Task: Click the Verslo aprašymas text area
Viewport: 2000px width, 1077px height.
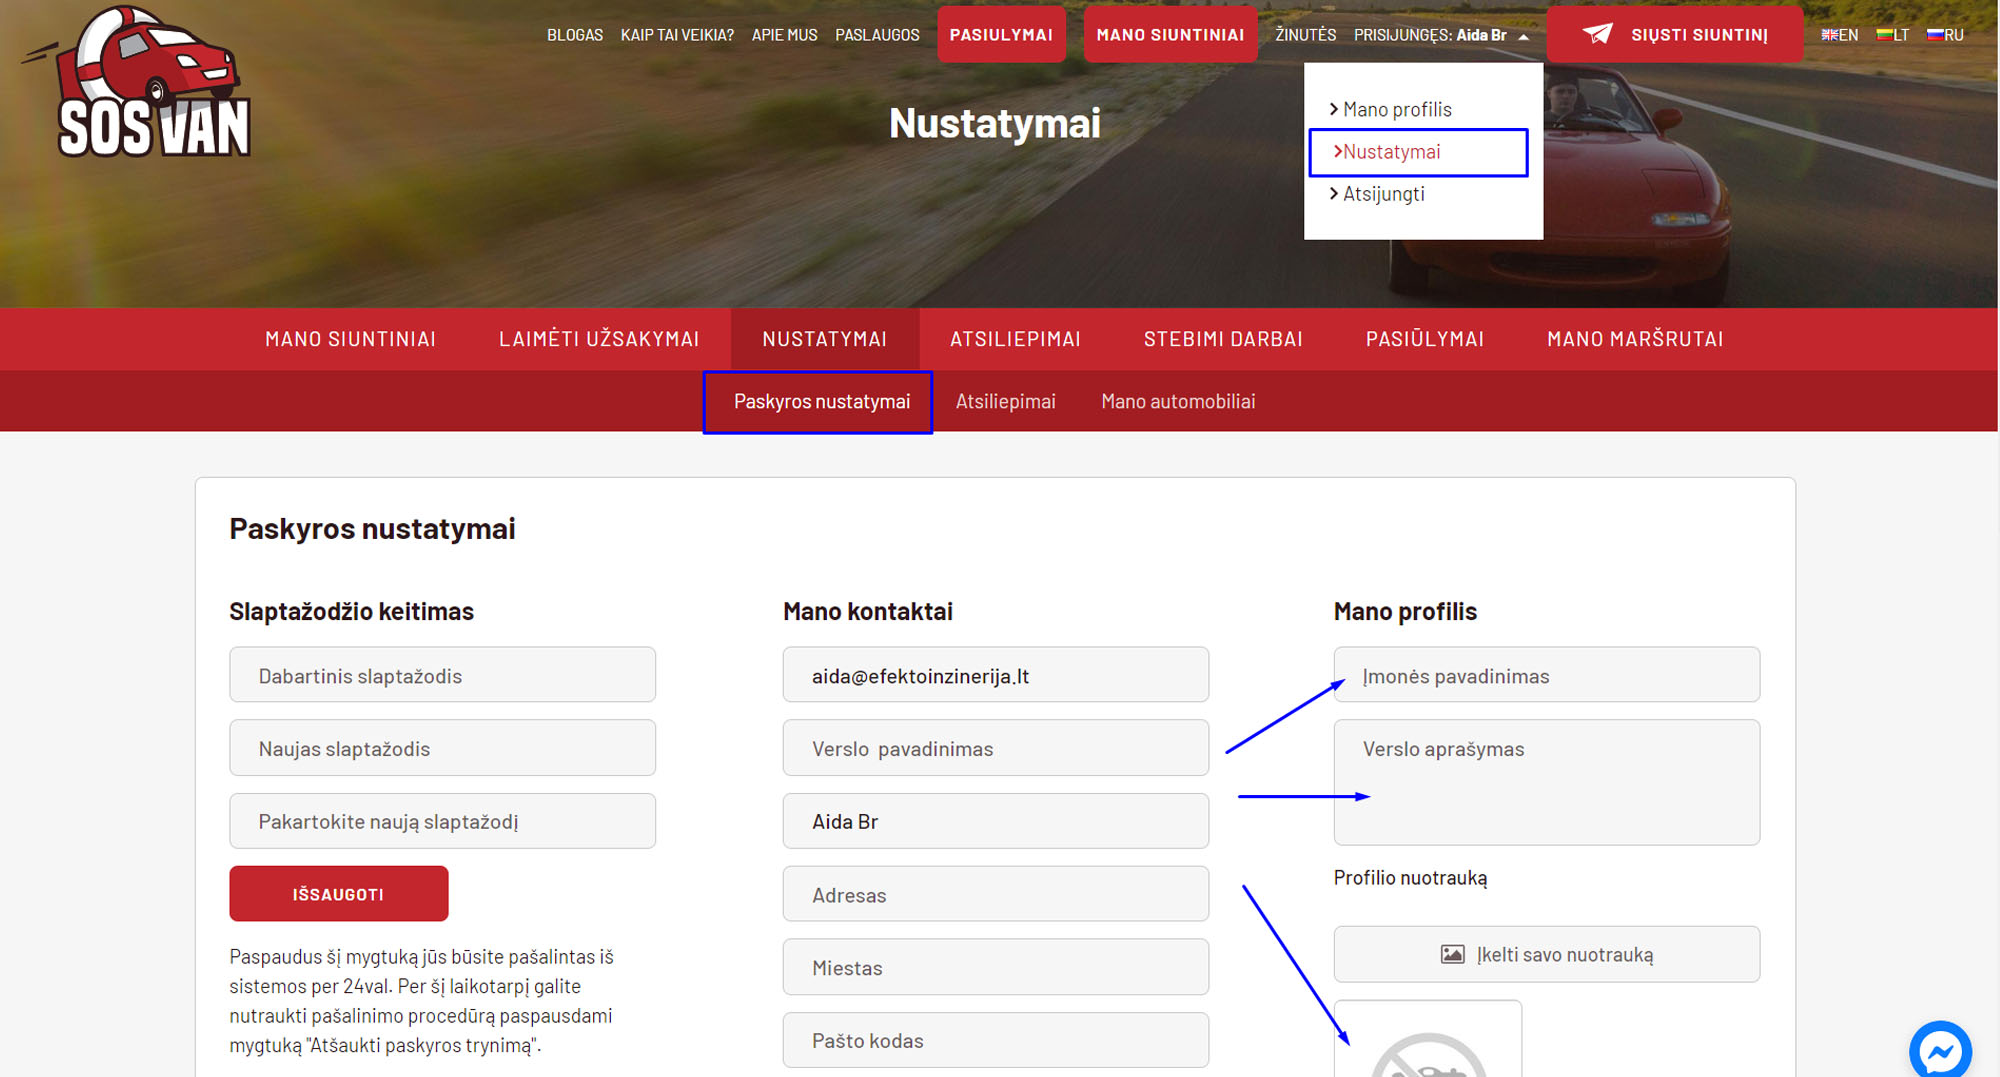Action: (x=1546, y=782)
